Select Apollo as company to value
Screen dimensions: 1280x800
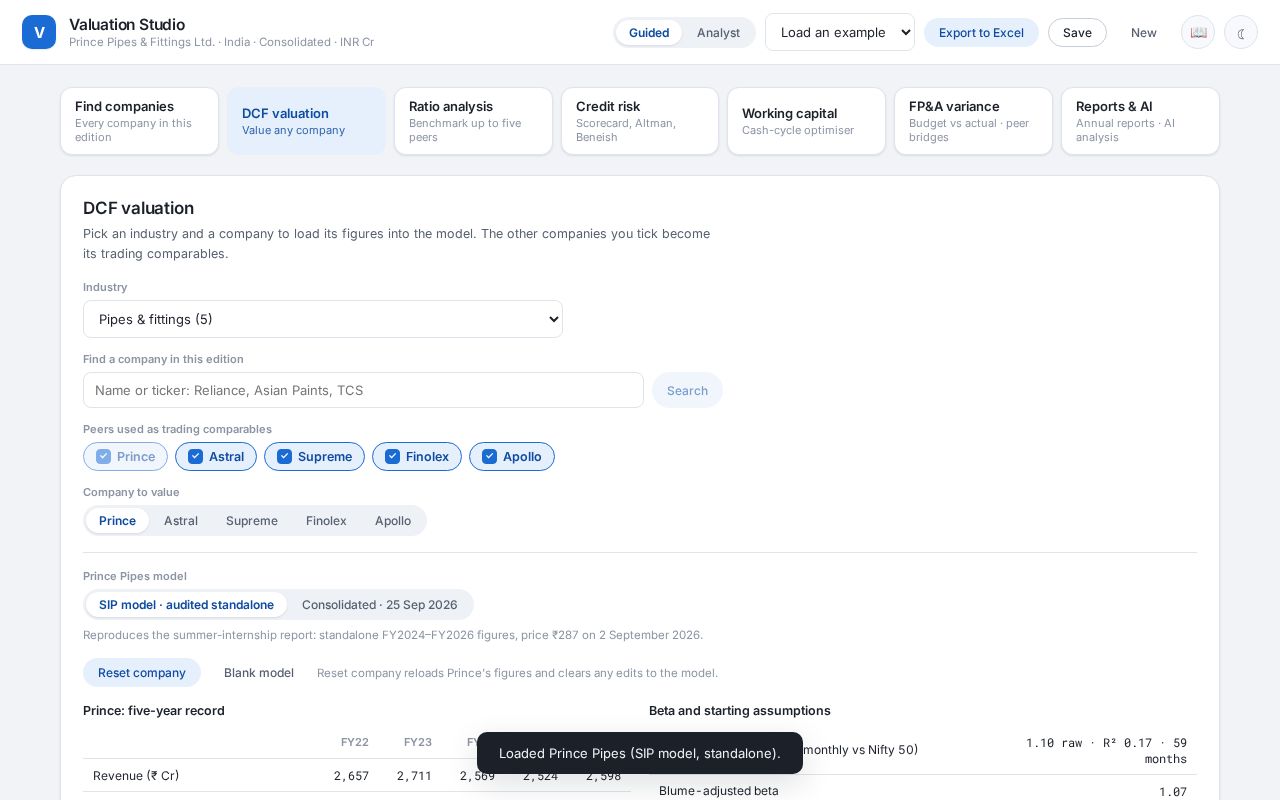[393, 520]
